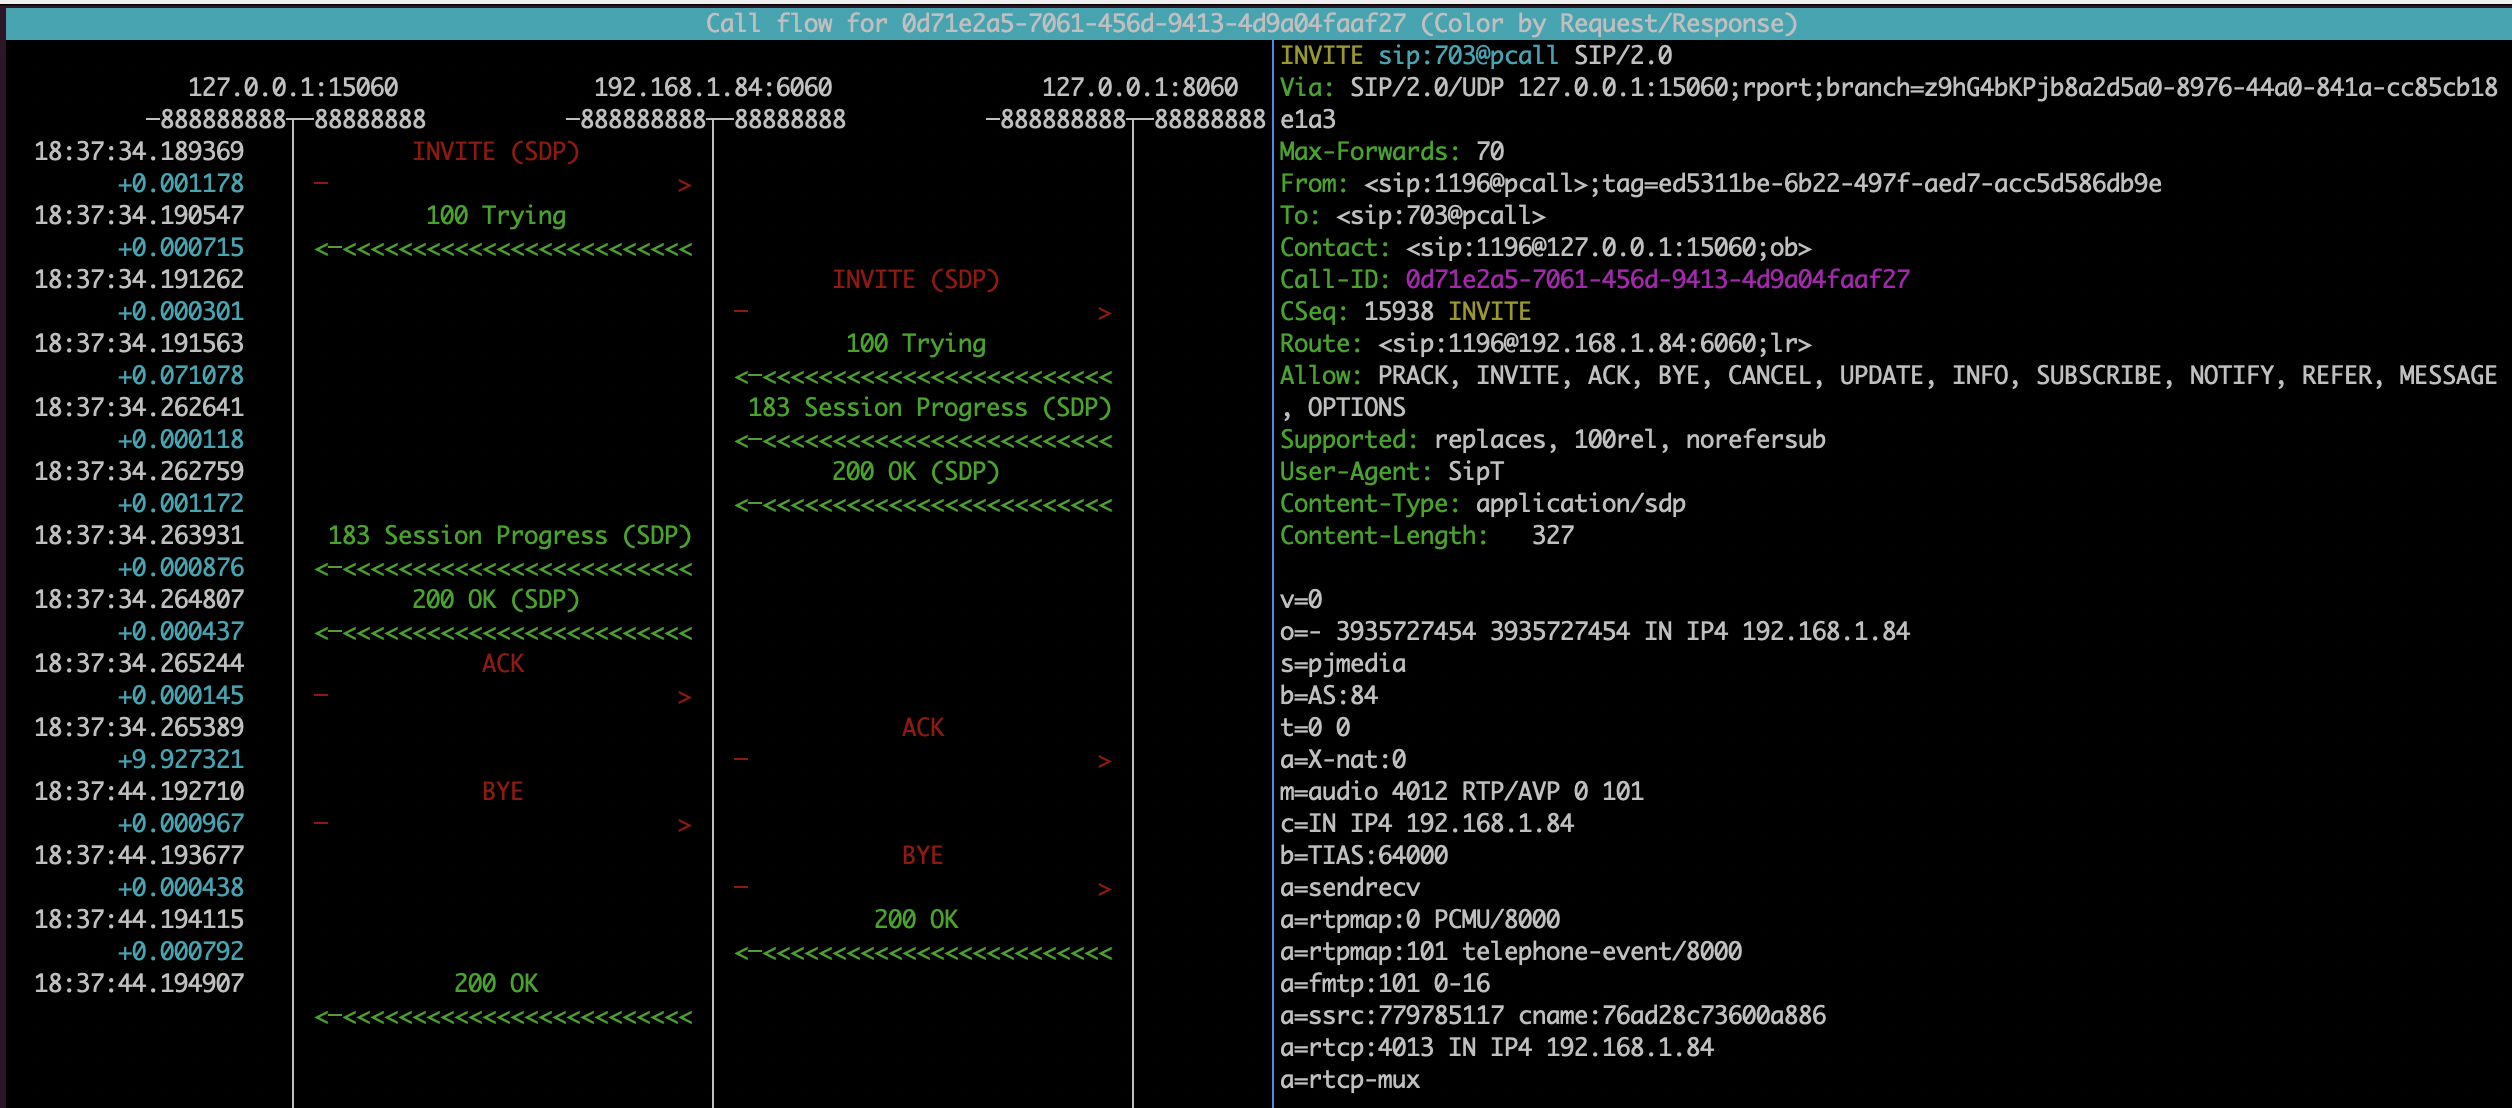The height and width of the screenshot is (1108, 2512).
Task: Select the second ACK message
Action: [x=922, y=728]
